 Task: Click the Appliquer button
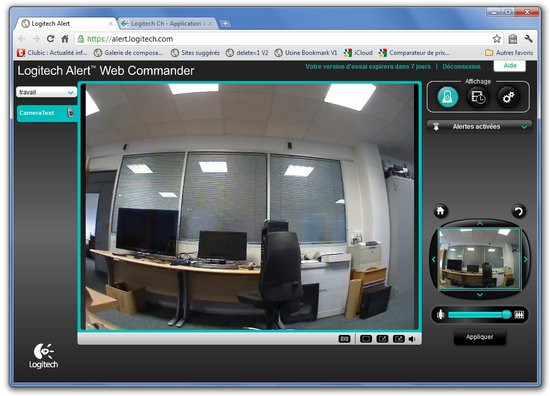point(479,337)
